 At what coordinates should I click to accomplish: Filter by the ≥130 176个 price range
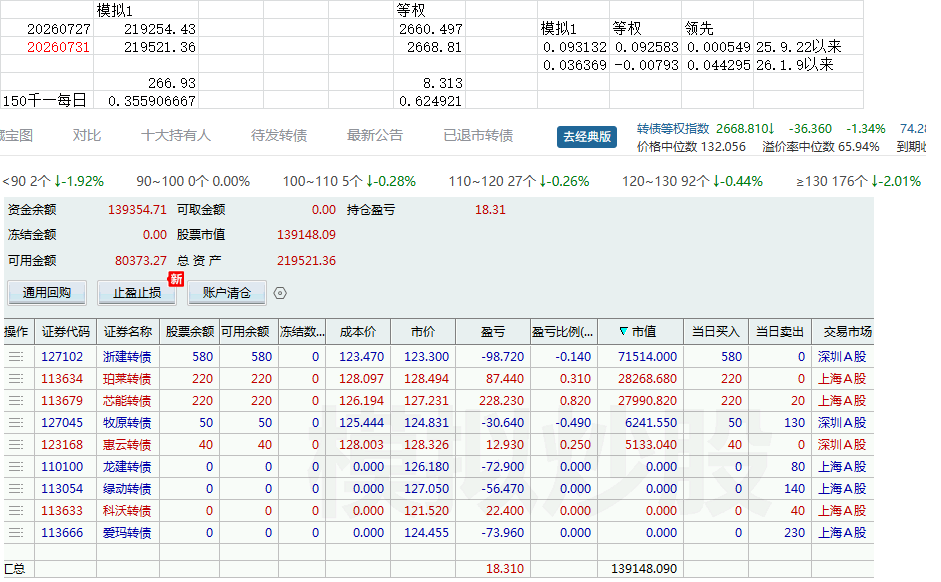[x=859, y=181]
